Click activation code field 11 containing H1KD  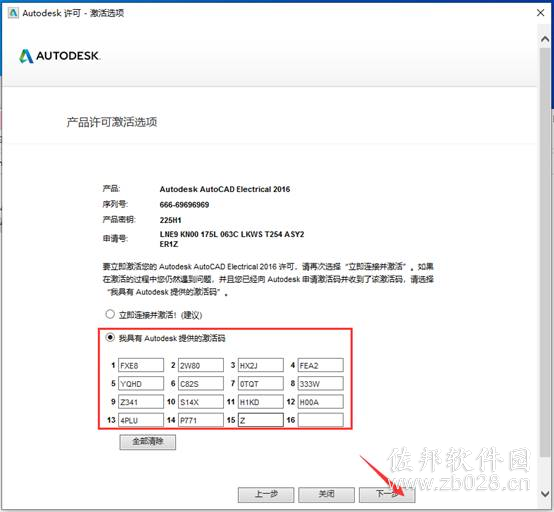coord(261,402)
